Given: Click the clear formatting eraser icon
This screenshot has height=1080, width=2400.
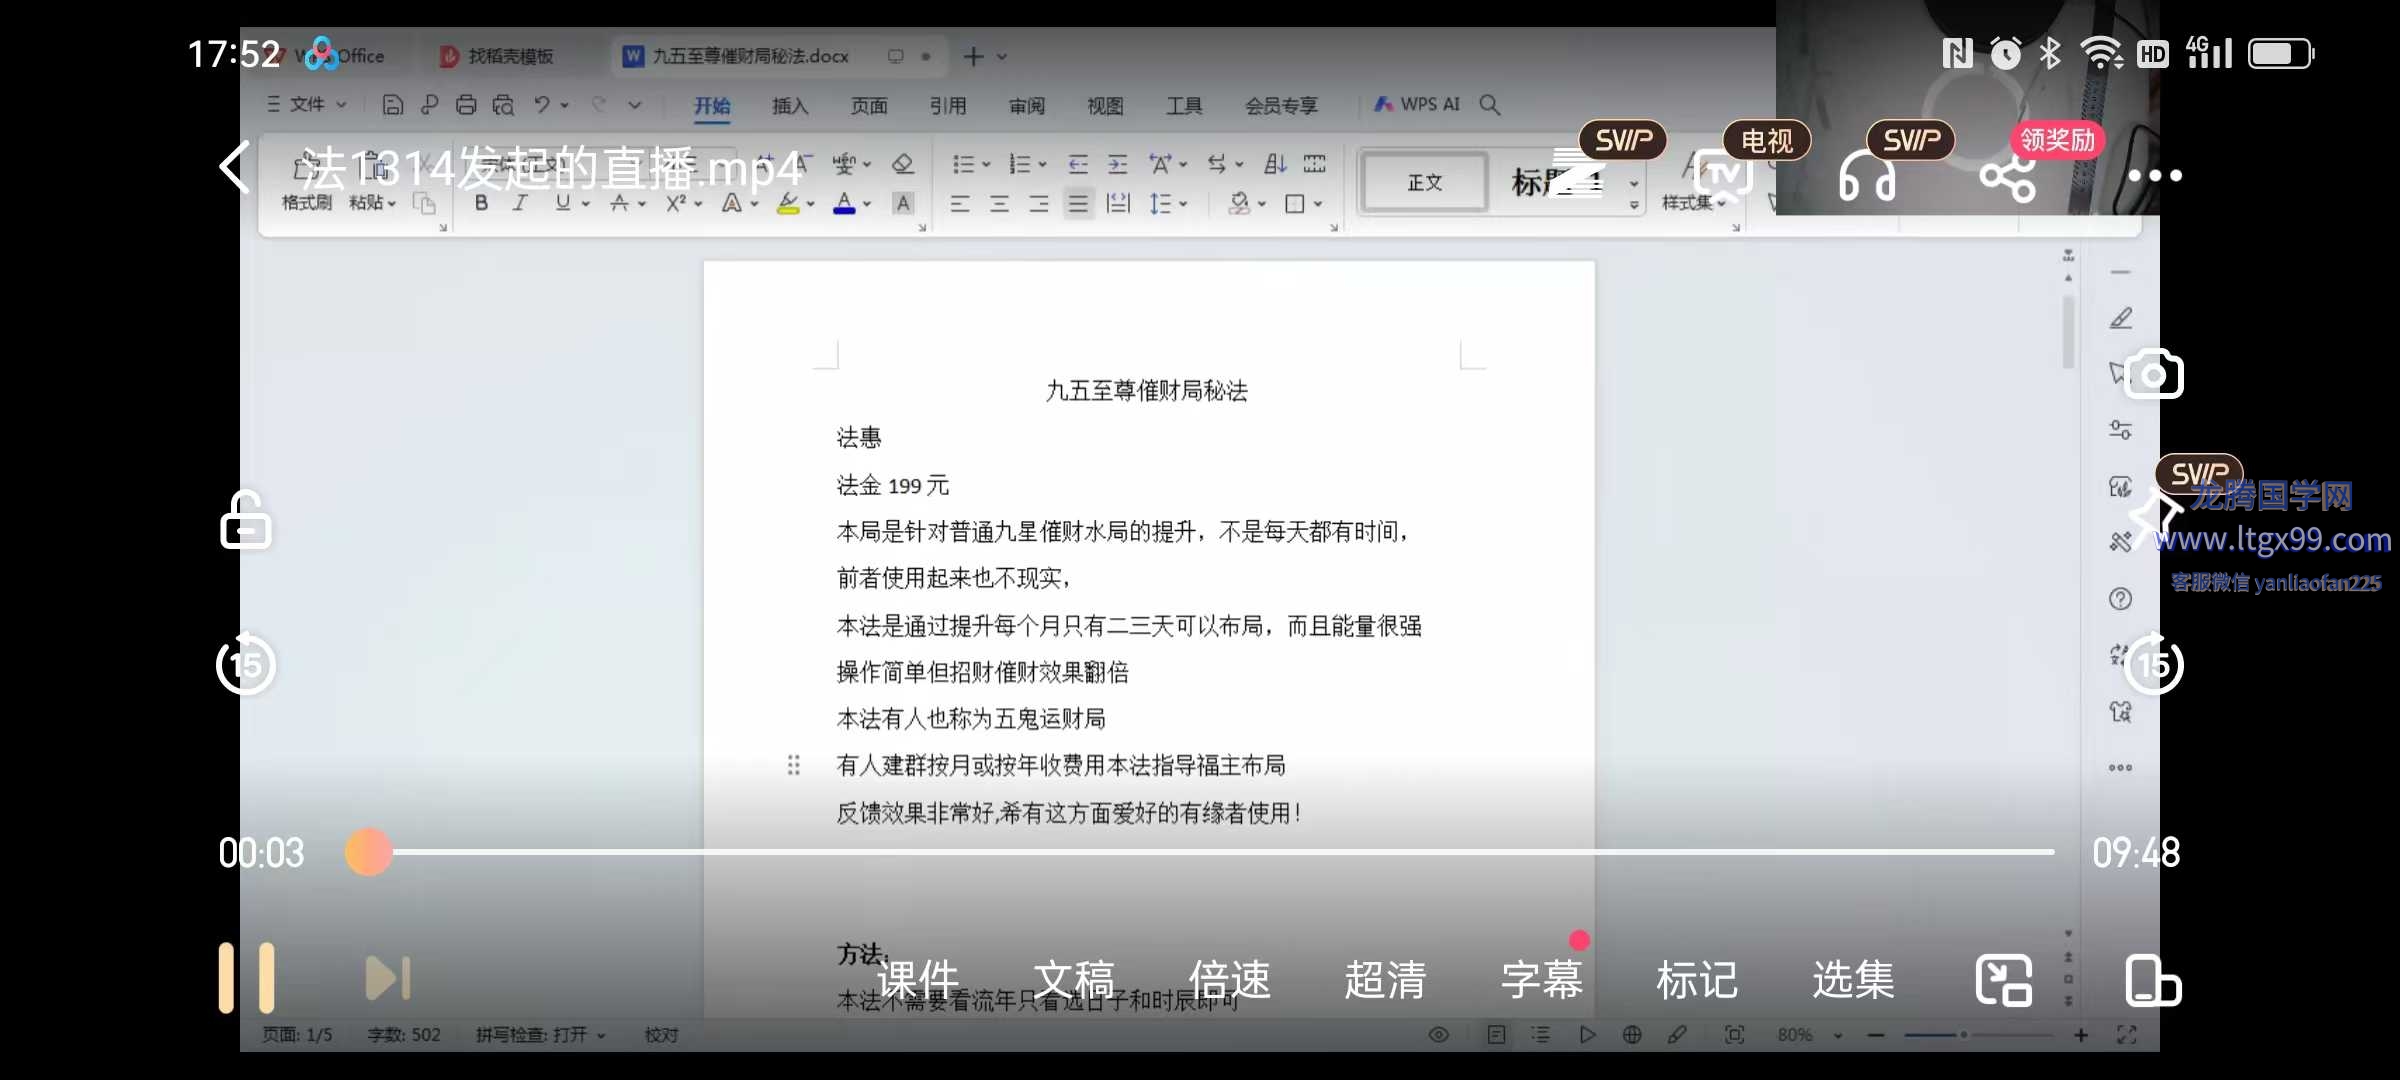Looking at the screenshot, I should click(x=903, y=164).
